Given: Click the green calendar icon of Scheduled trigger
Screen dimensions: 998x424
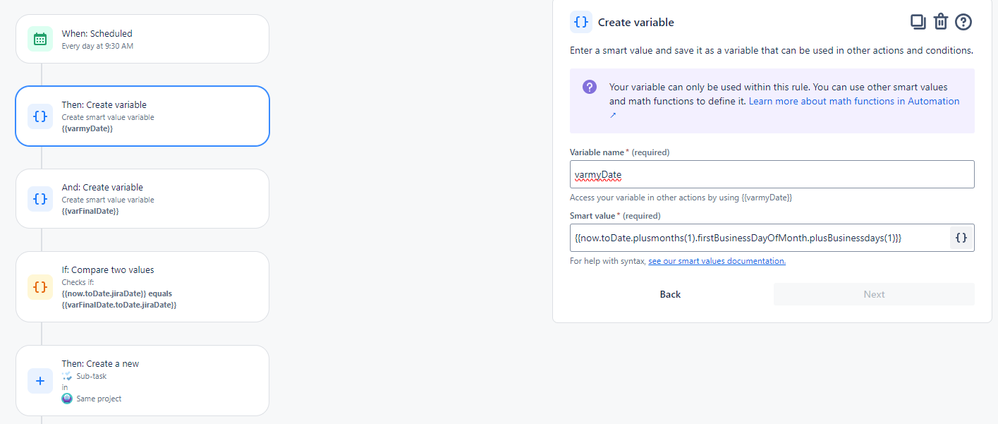Looking at the screenshot, I should [x=40, y=39].
